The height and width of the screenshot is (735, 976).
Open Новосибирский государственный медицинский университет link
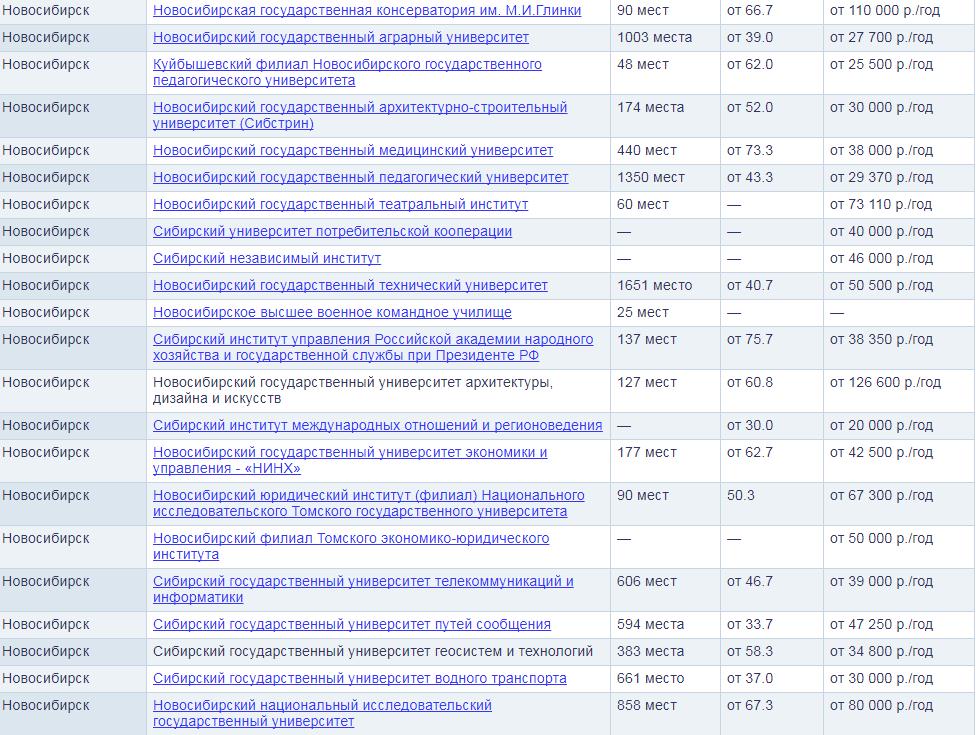[353, 150]
